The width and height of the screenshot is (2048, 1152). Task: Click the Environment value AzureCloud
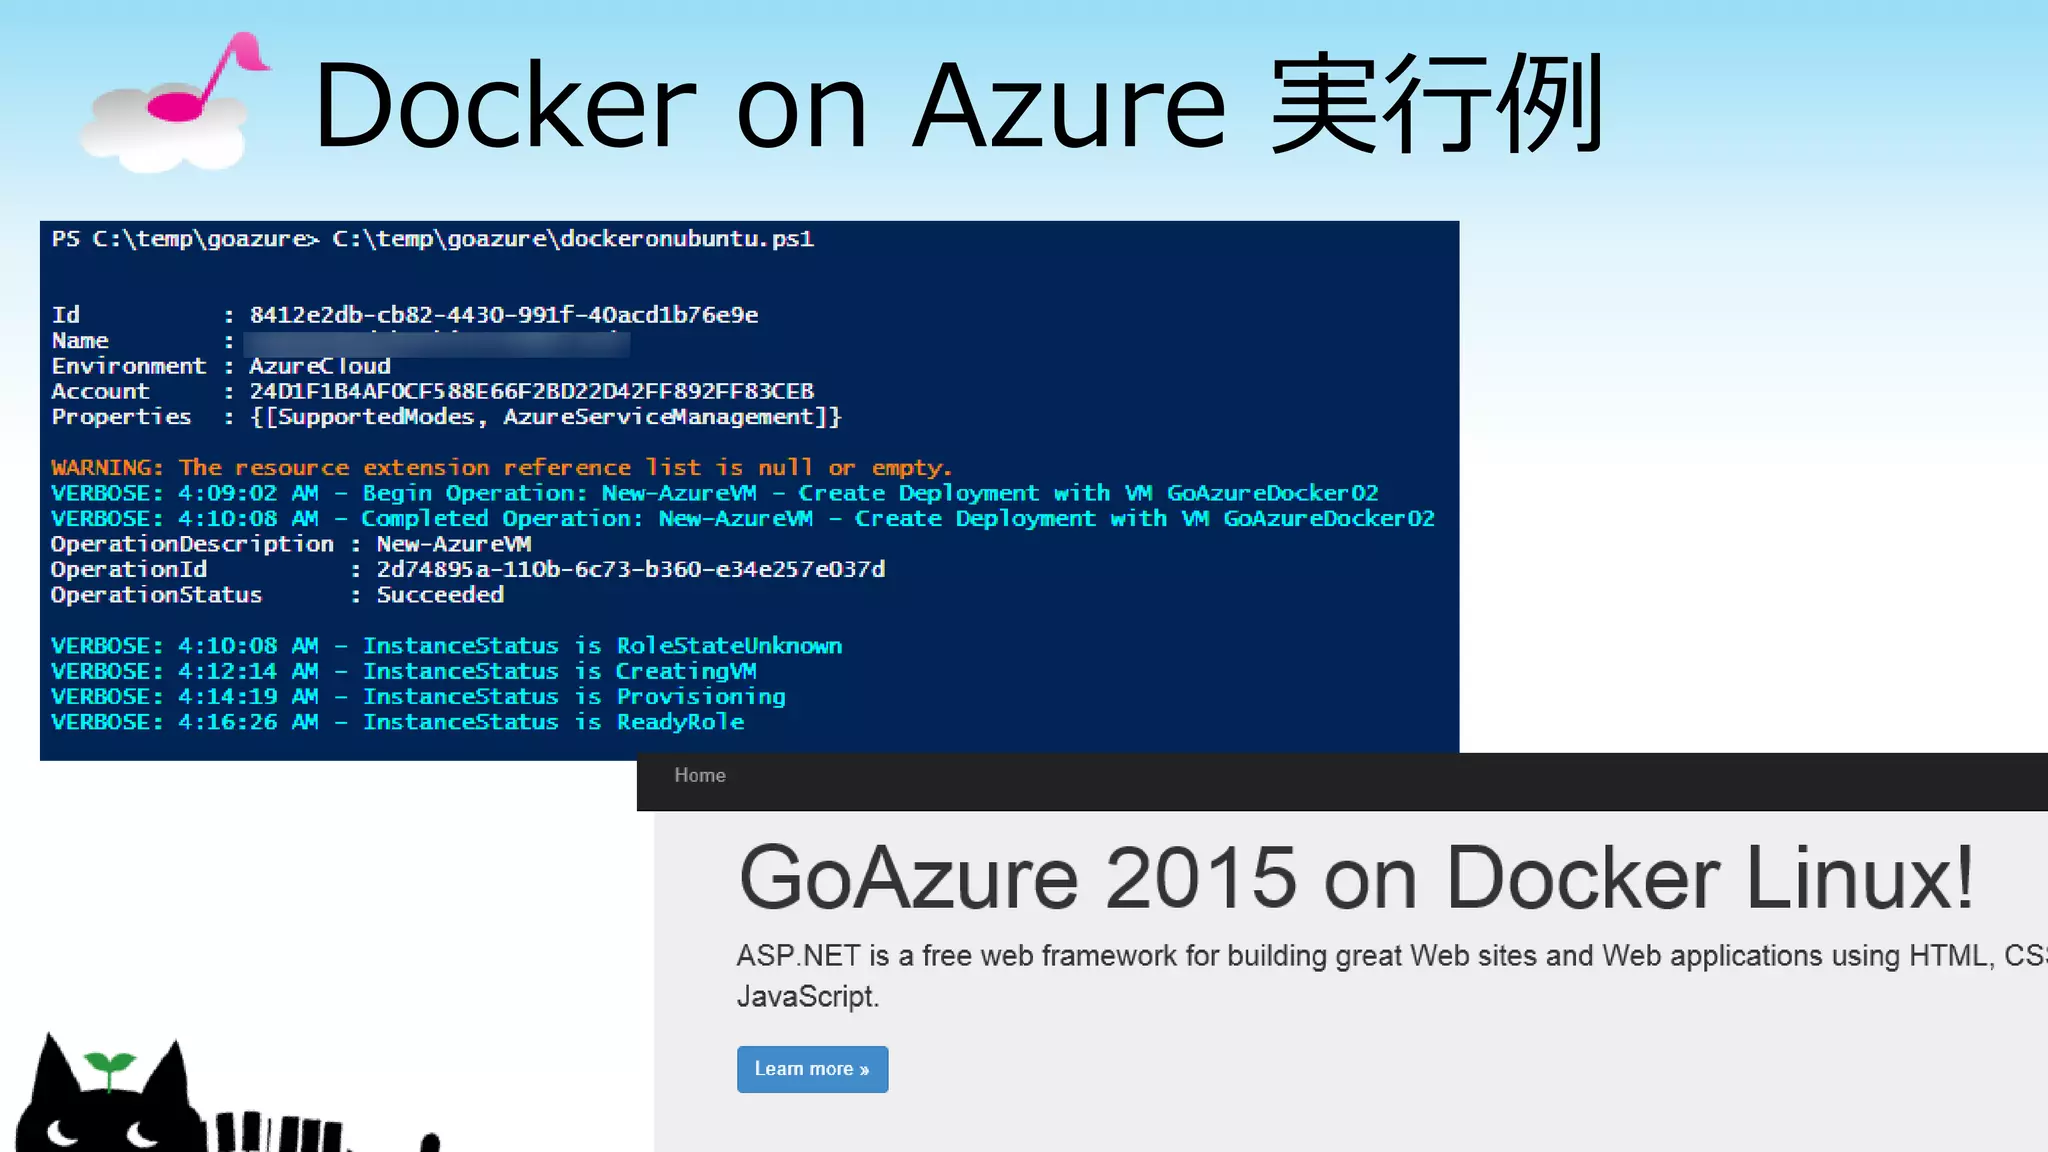[320, 366]
